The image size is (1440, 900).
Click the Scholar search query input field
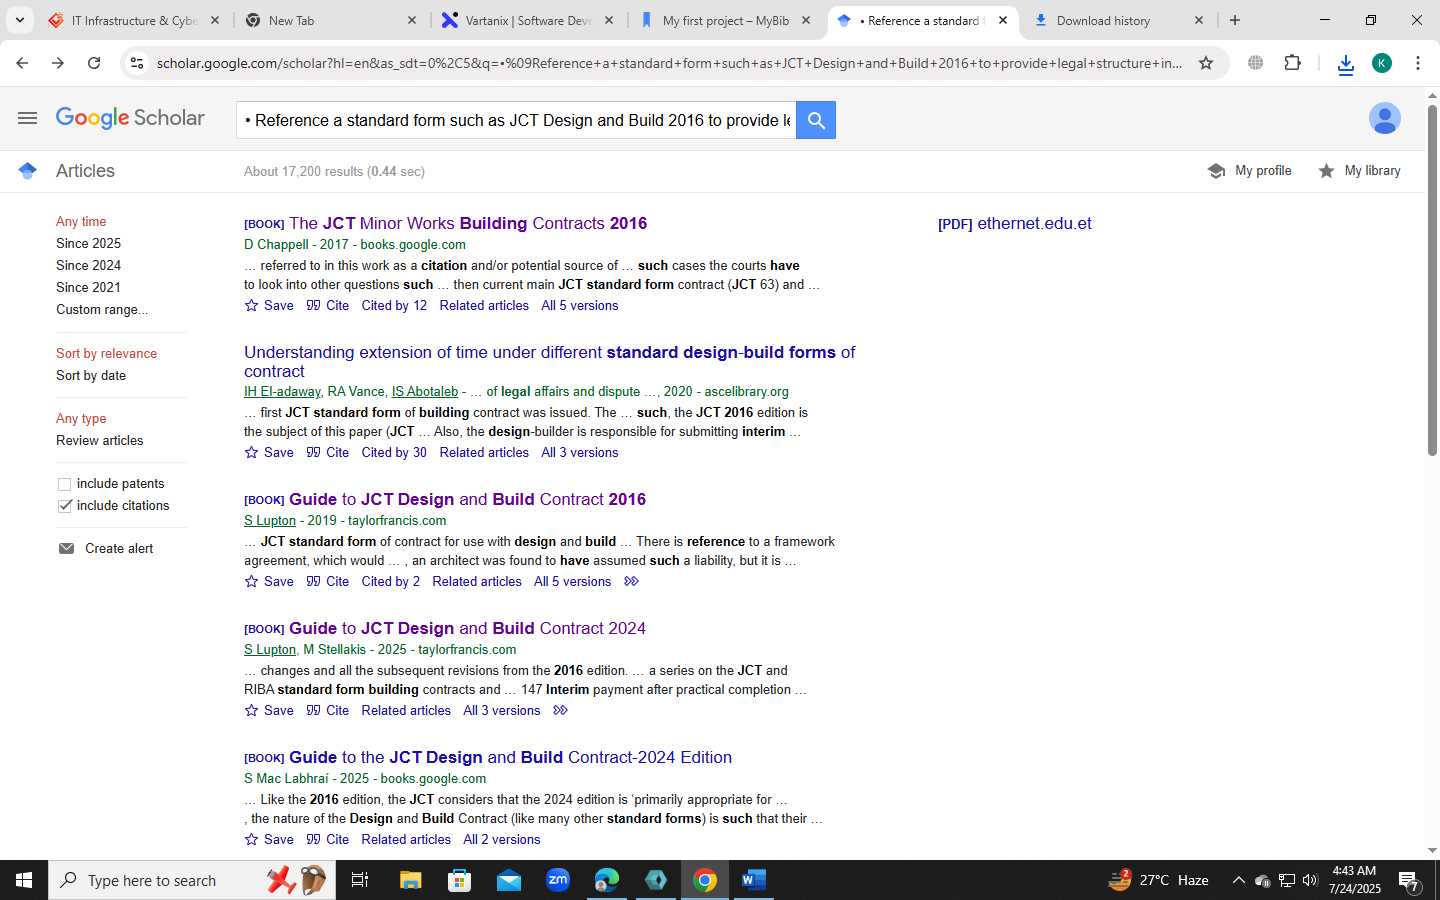pos(516,120)
